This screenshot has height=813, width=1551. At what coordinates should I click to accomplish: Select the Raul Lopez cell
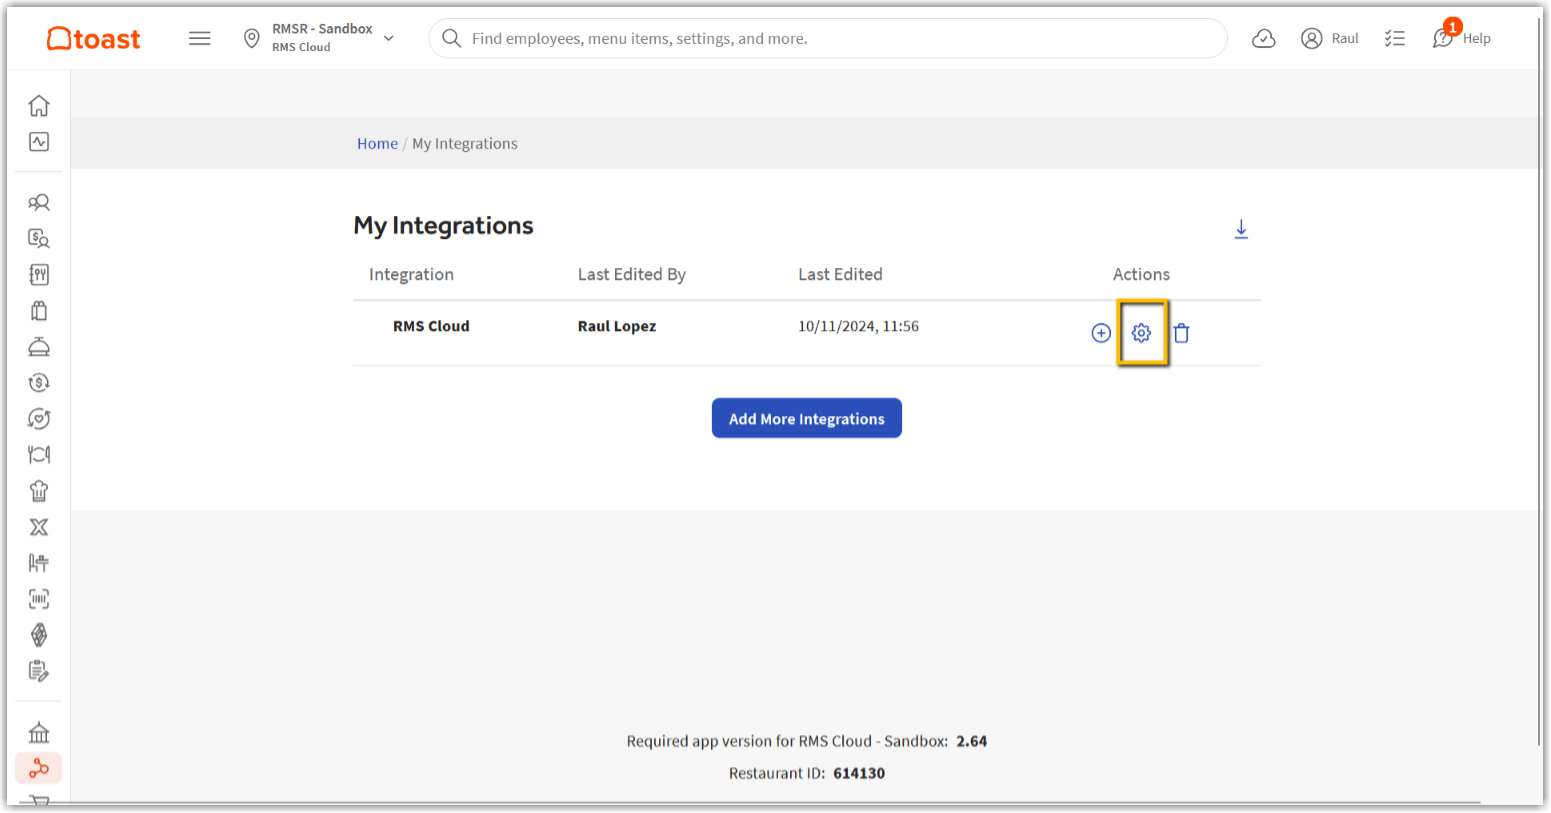click(x=617, y=326)
